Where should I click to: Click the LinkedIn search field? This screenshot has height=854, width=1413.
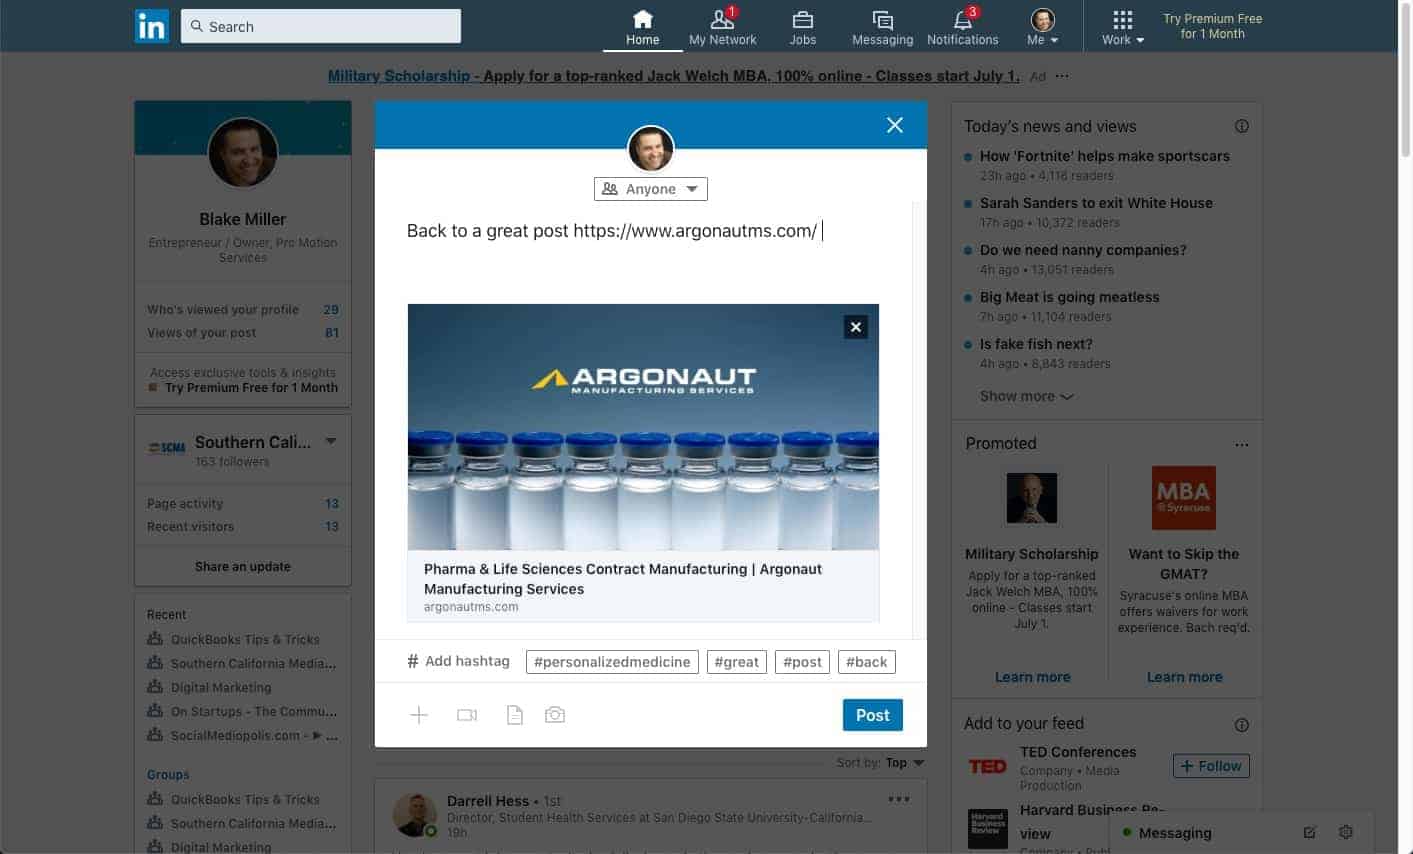coord(322,27)
